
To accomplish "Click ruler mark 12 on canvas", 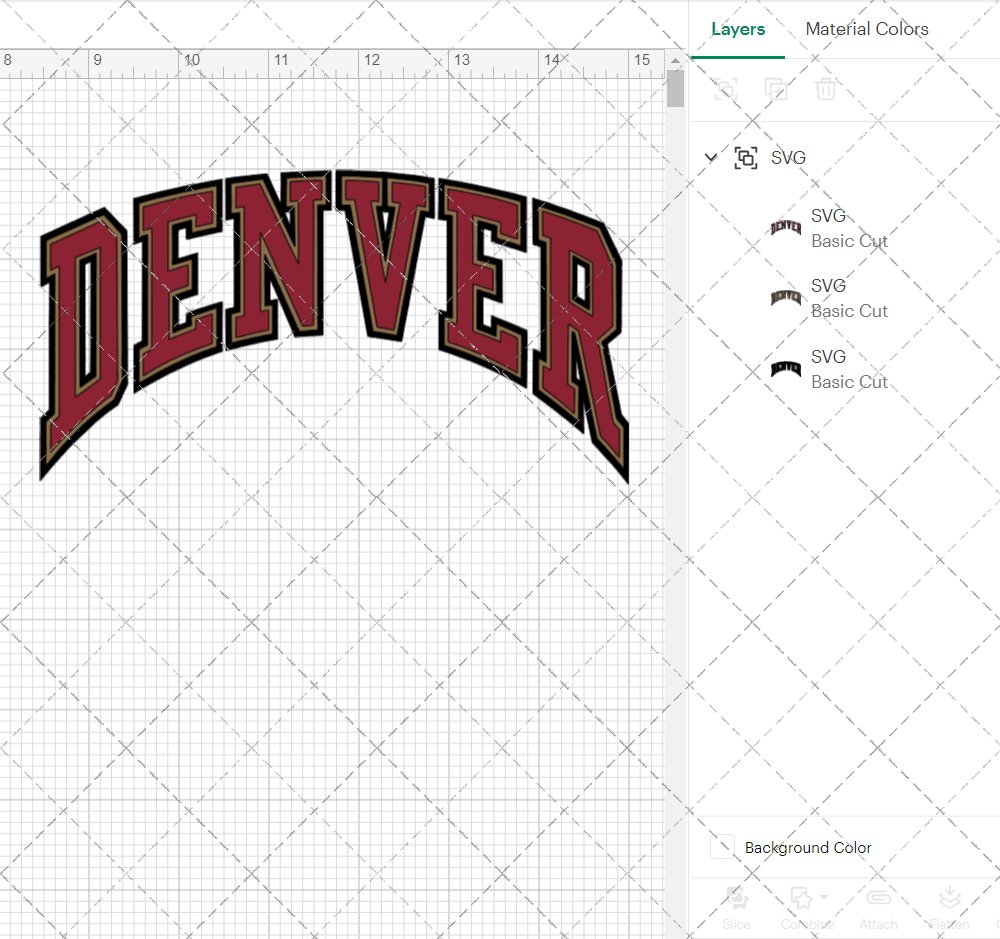I will click(x=372, y=60).
